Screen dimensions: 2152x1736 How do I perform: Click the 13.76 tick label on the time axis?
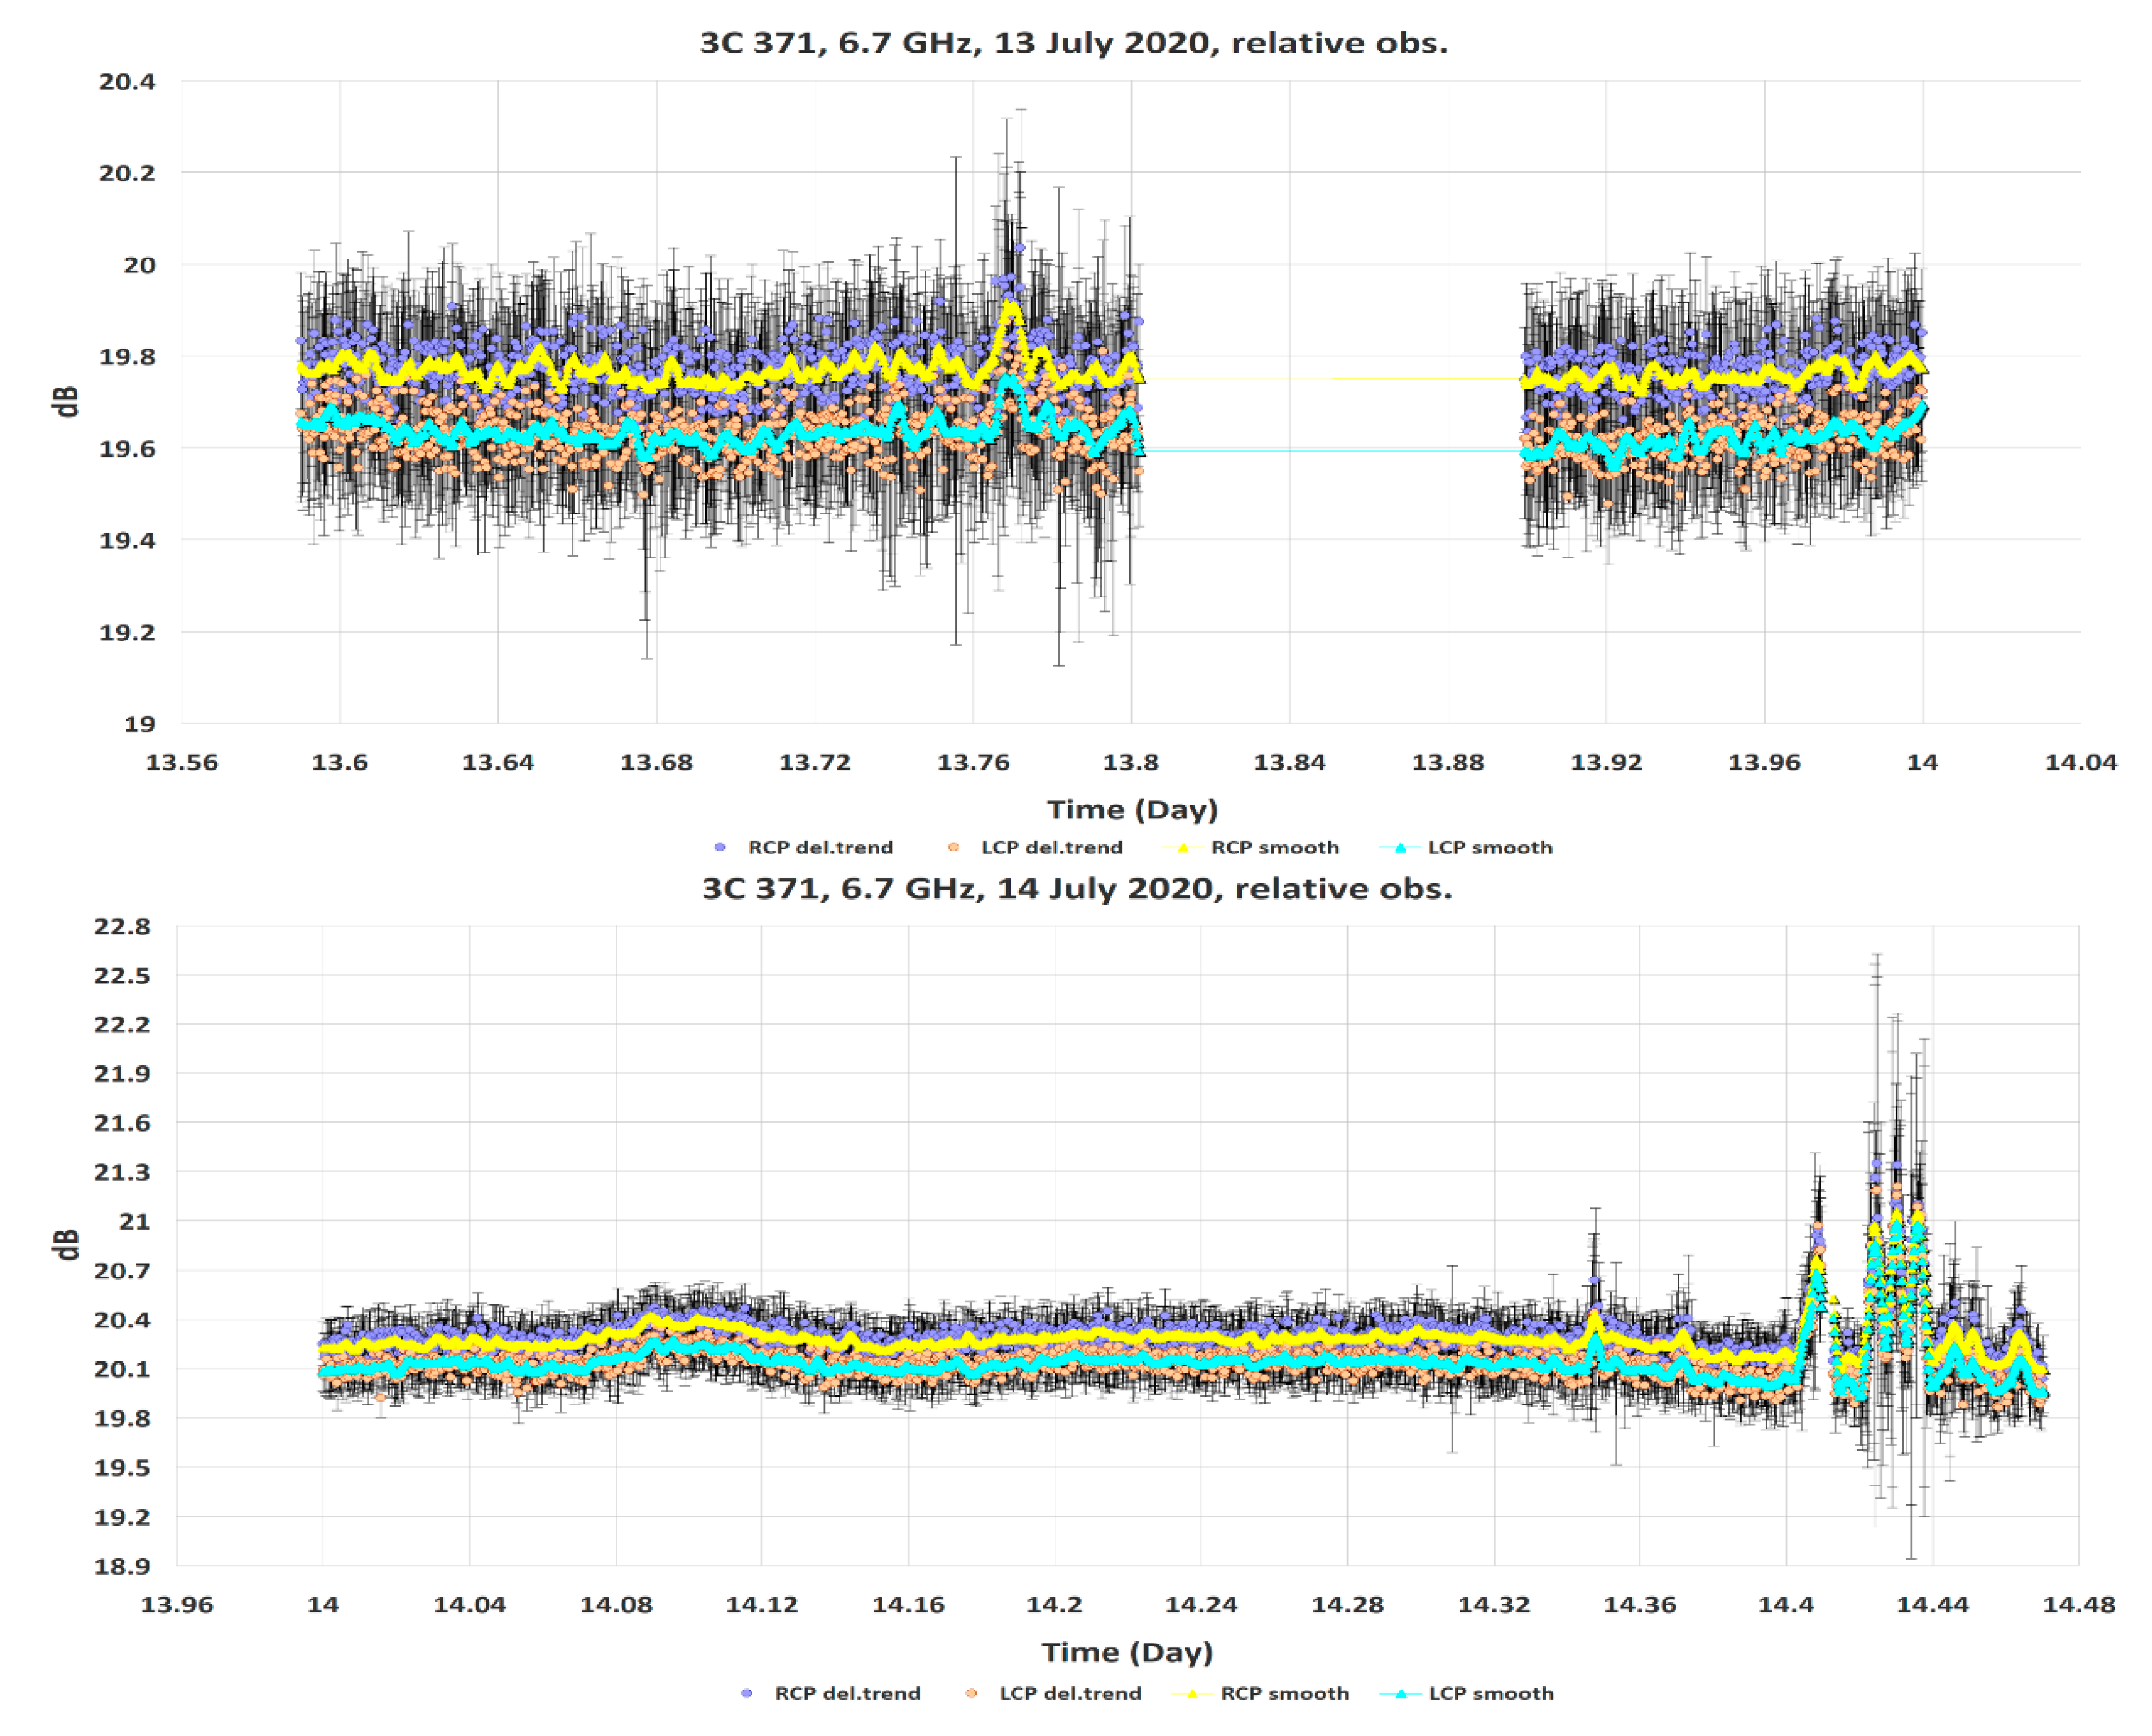pos(973,763)
